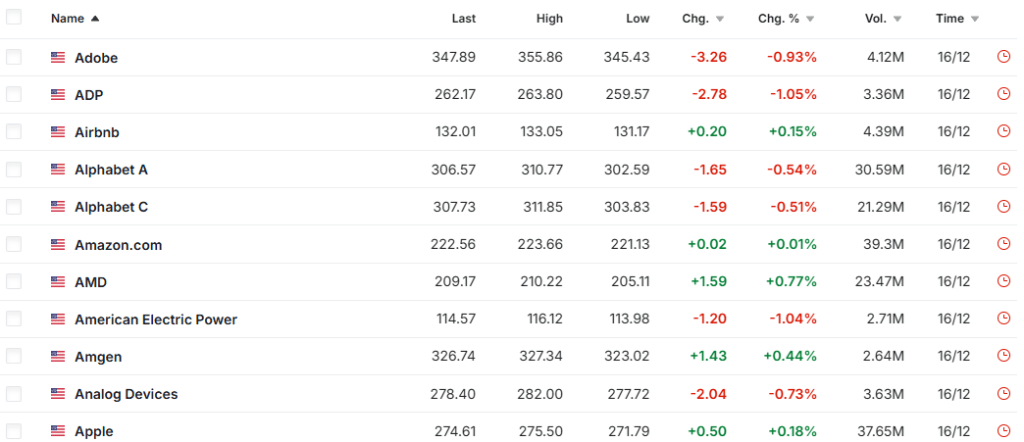Click the clock icon in AMD row
Image resolution: width=1024 pixels, height=442 pixels.
click(1004, 282)
